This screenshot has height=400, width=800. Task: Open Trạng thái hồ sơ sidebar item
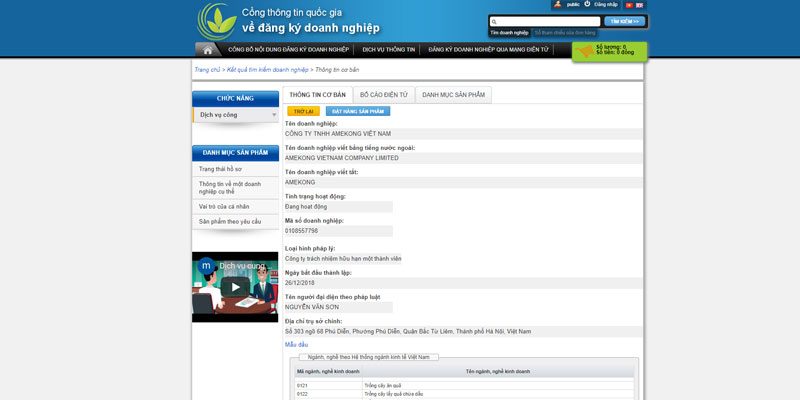220,169
